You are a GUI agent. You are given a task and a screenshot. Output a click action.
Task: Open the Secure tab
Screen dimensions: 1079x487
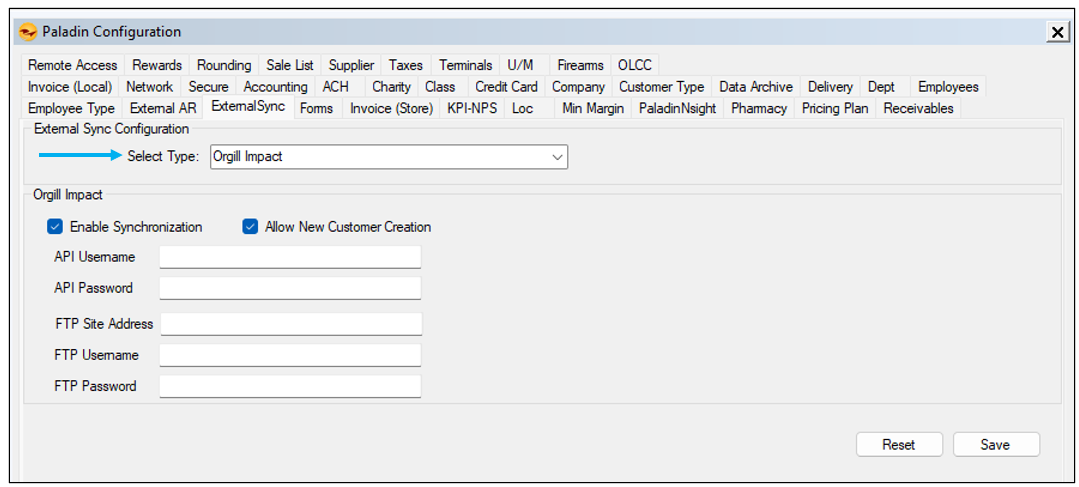[208, 87]
